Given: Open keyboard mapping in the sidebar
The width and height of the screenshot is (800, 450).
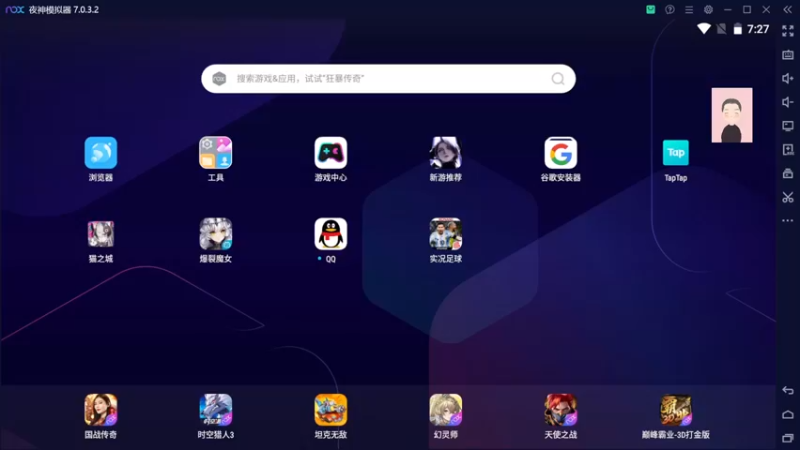Looking at the screenshot, I should [788, 55].
